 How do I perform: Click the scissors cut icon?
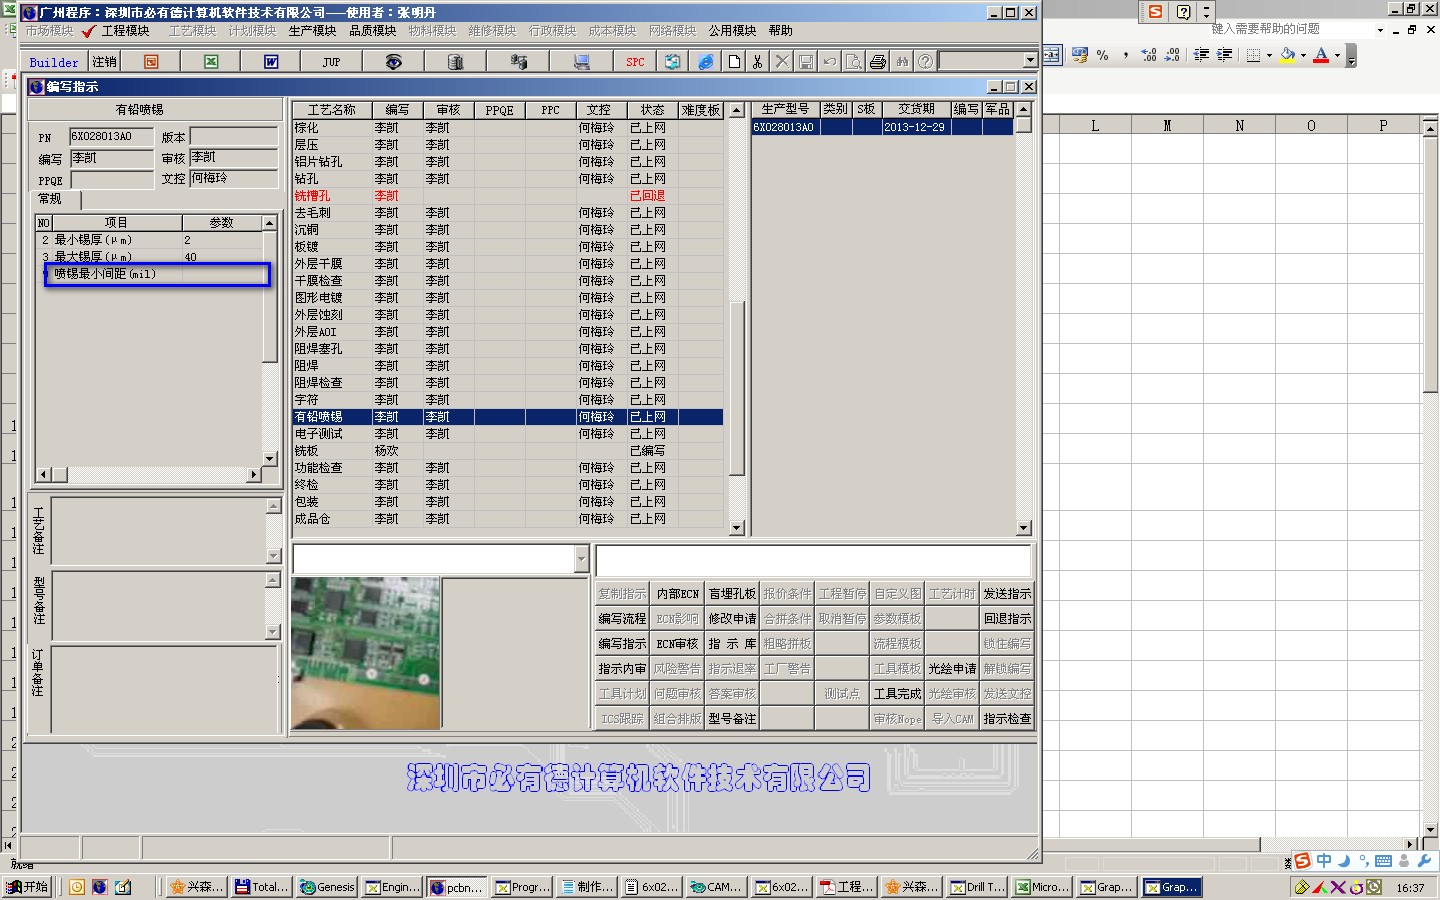(758, 62)
